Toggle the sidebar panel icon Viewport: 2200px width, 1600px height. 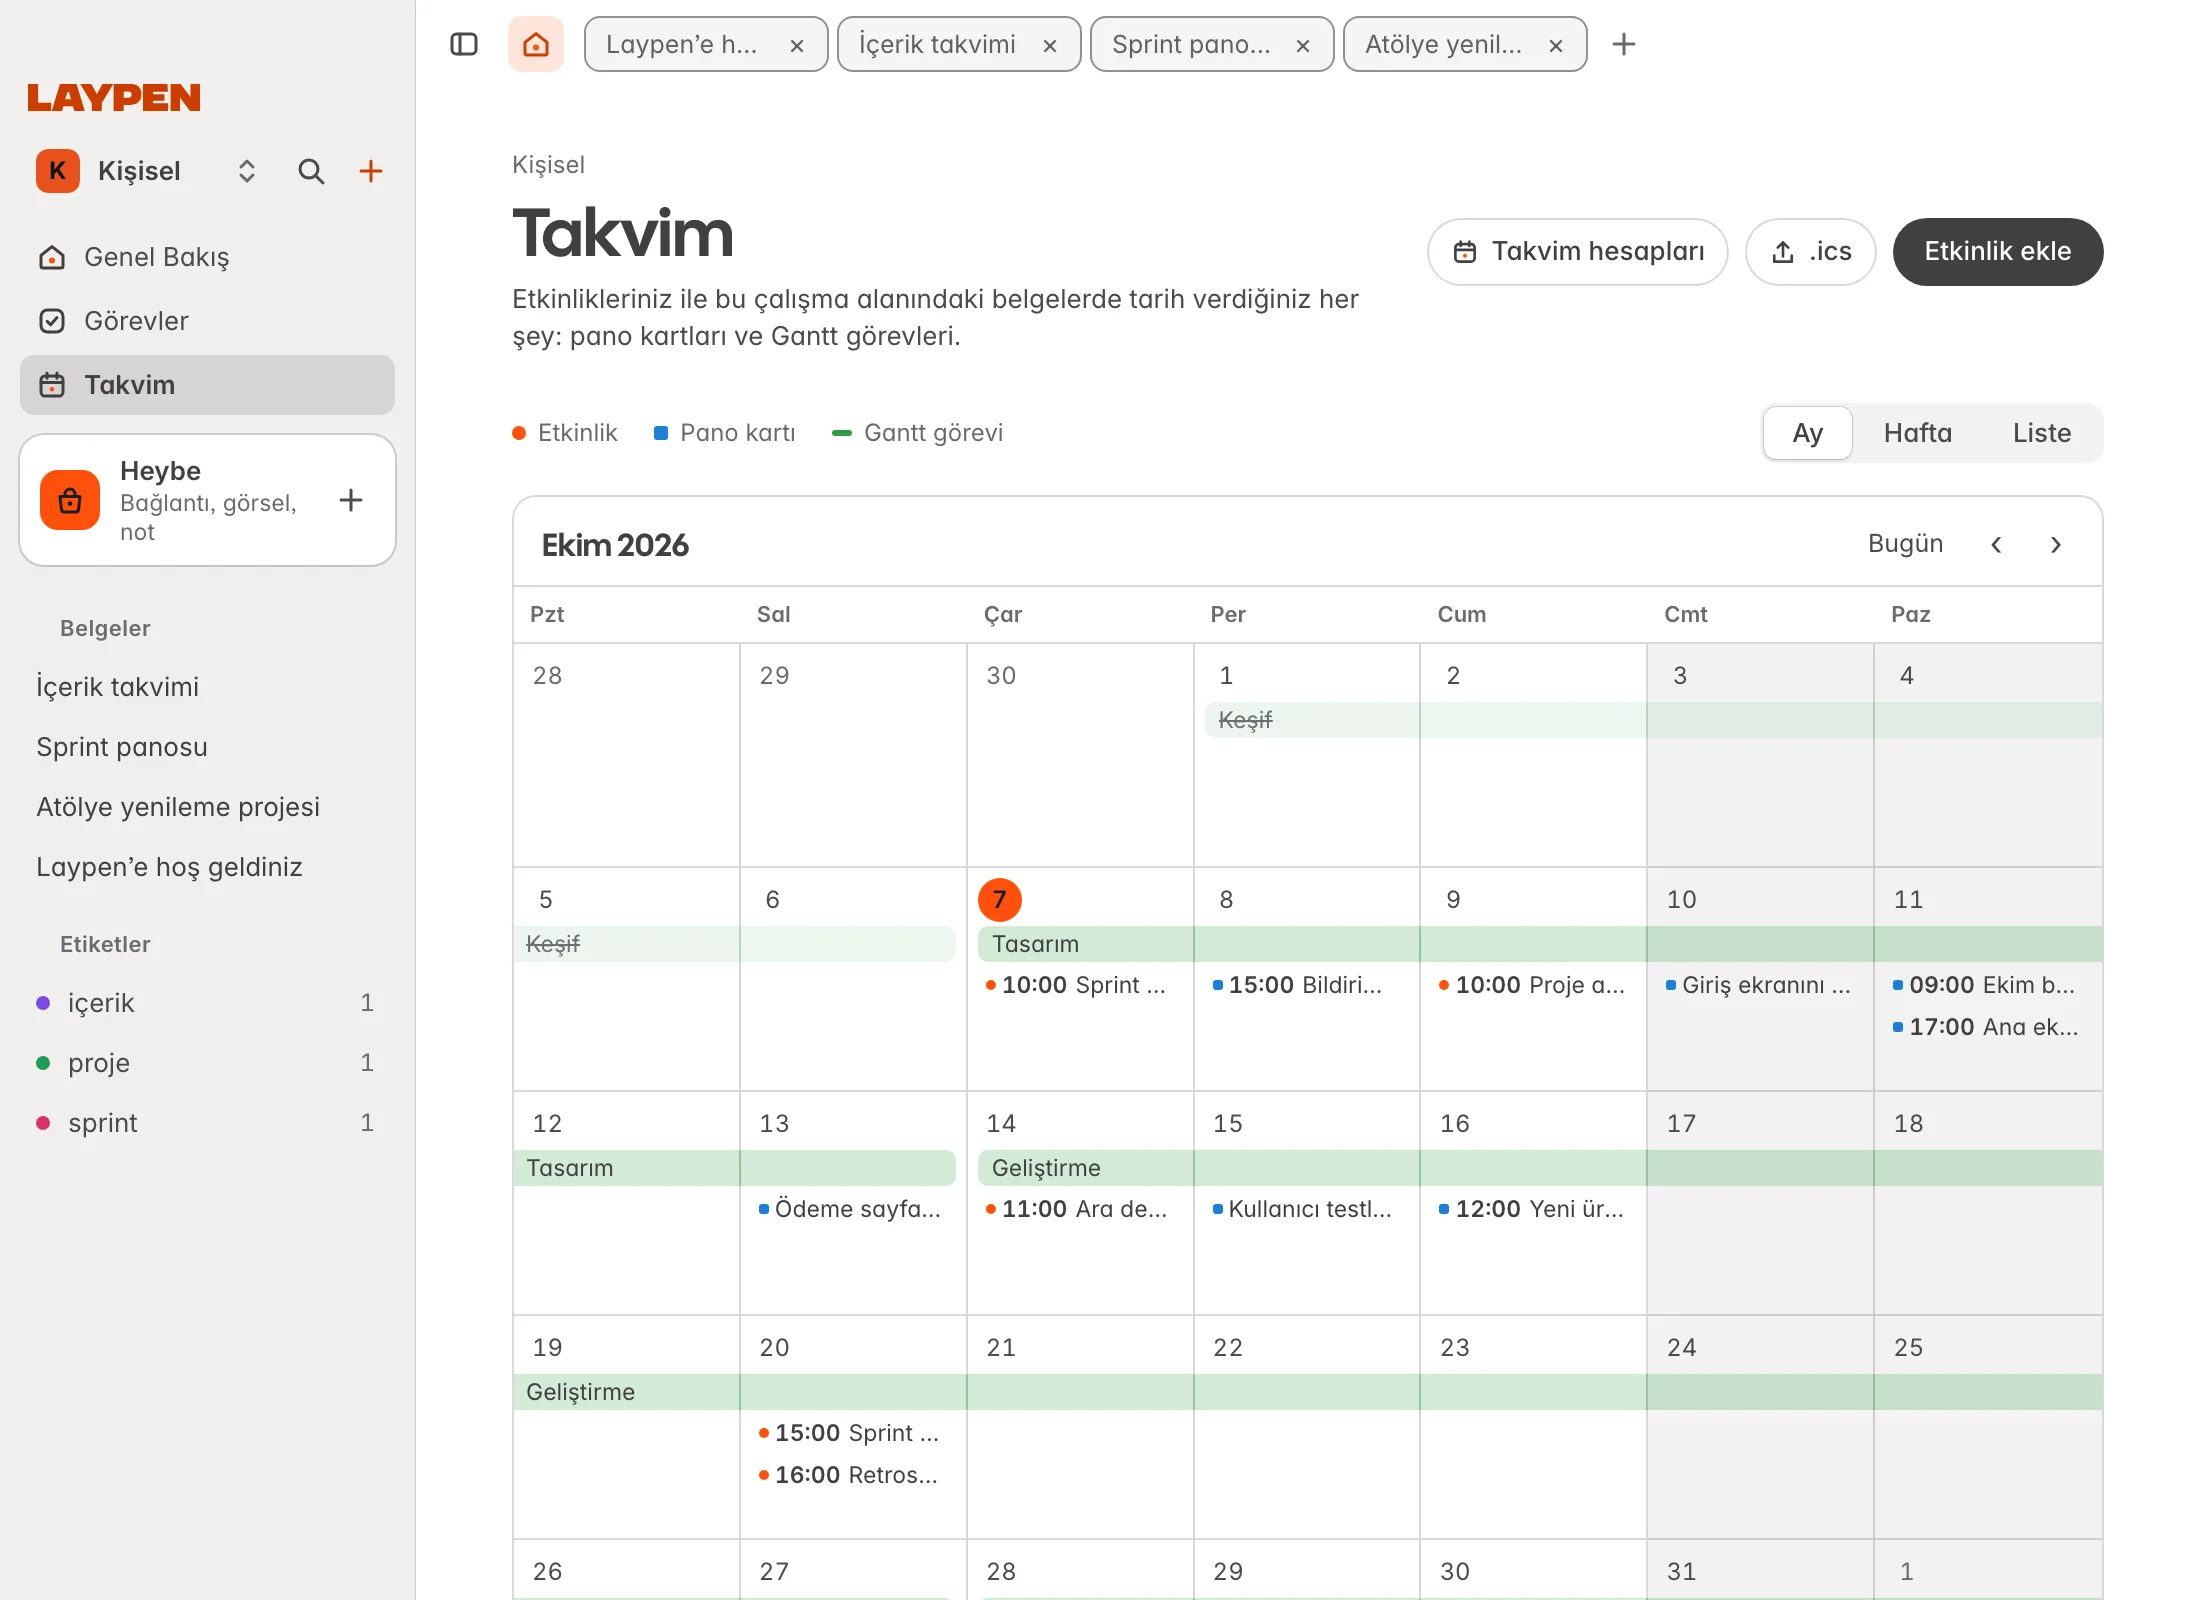click(464, 44)
